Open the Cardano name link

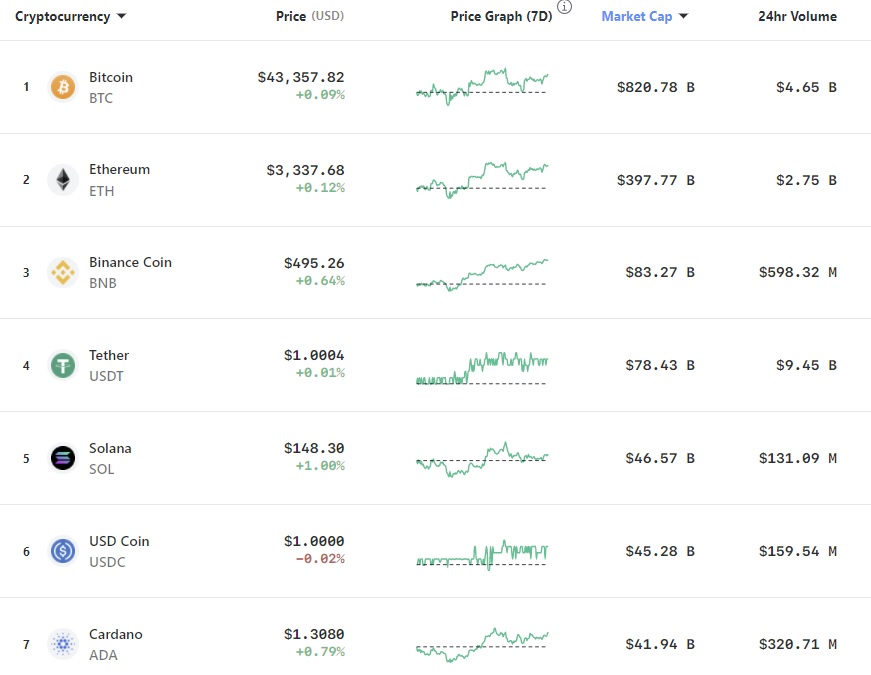(116, 634)
